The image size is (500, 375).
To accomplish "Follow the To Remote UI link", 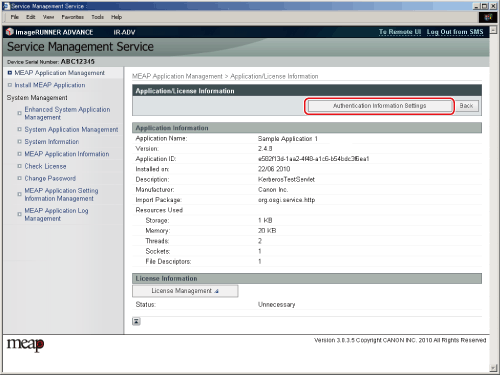I will pyautogui.click(x=400, y=32).
